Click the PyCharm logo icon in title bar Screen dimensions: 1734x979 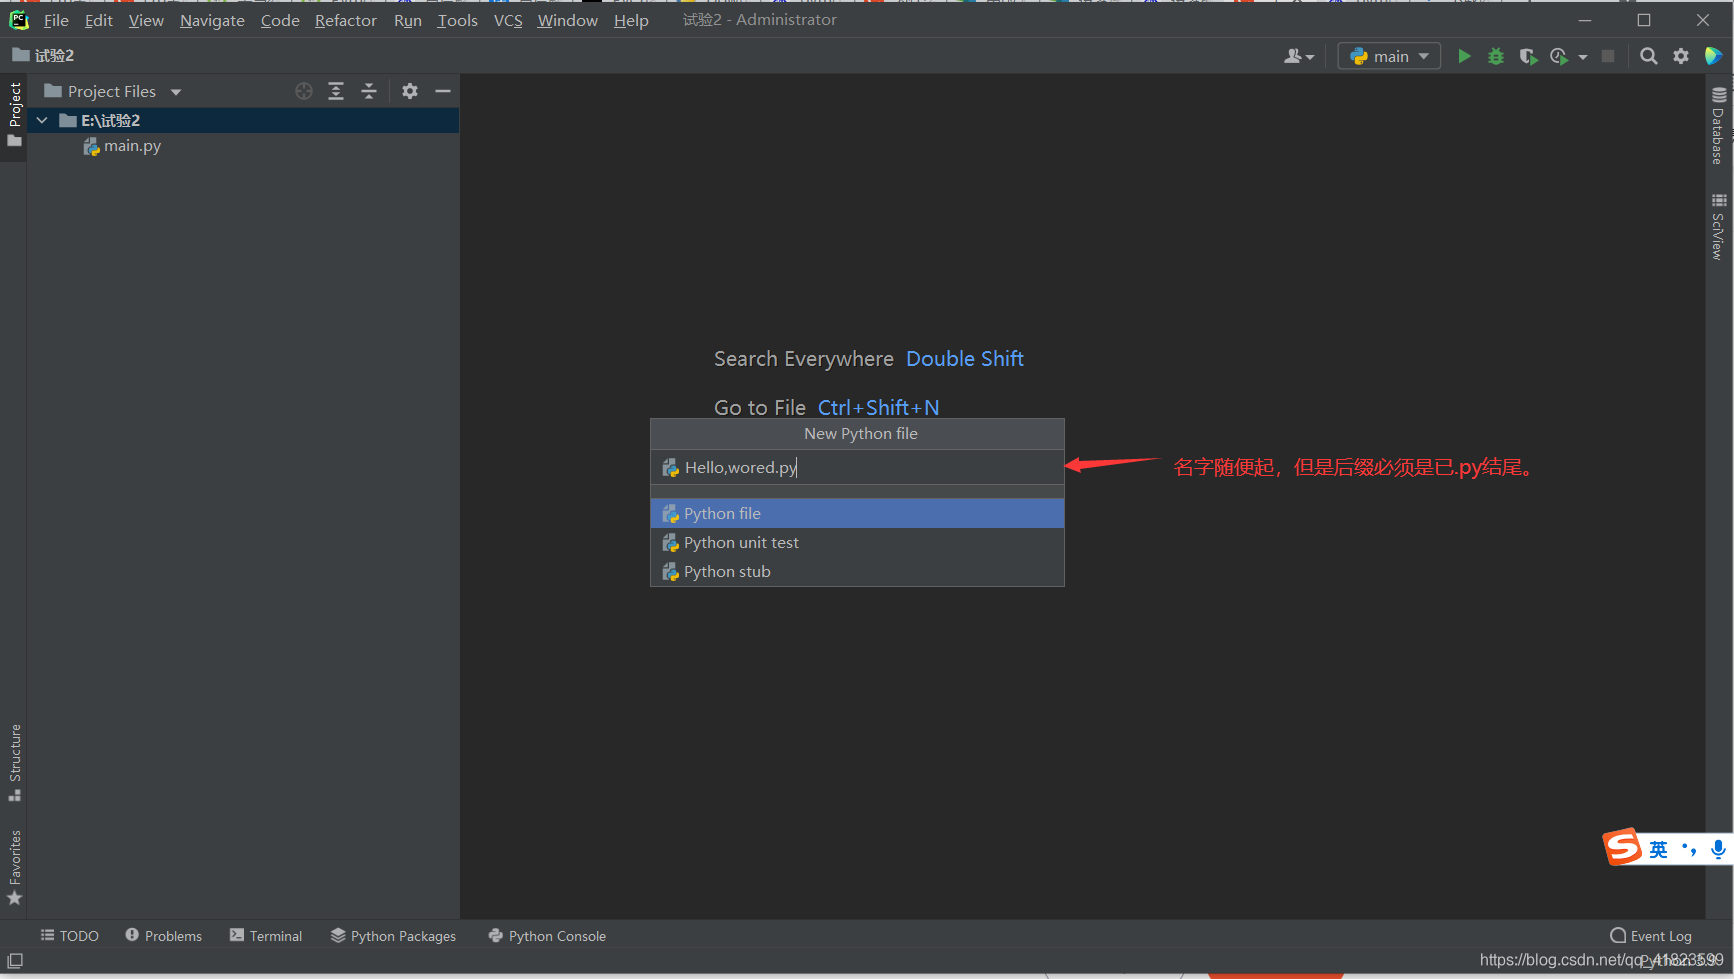(19, 20)
